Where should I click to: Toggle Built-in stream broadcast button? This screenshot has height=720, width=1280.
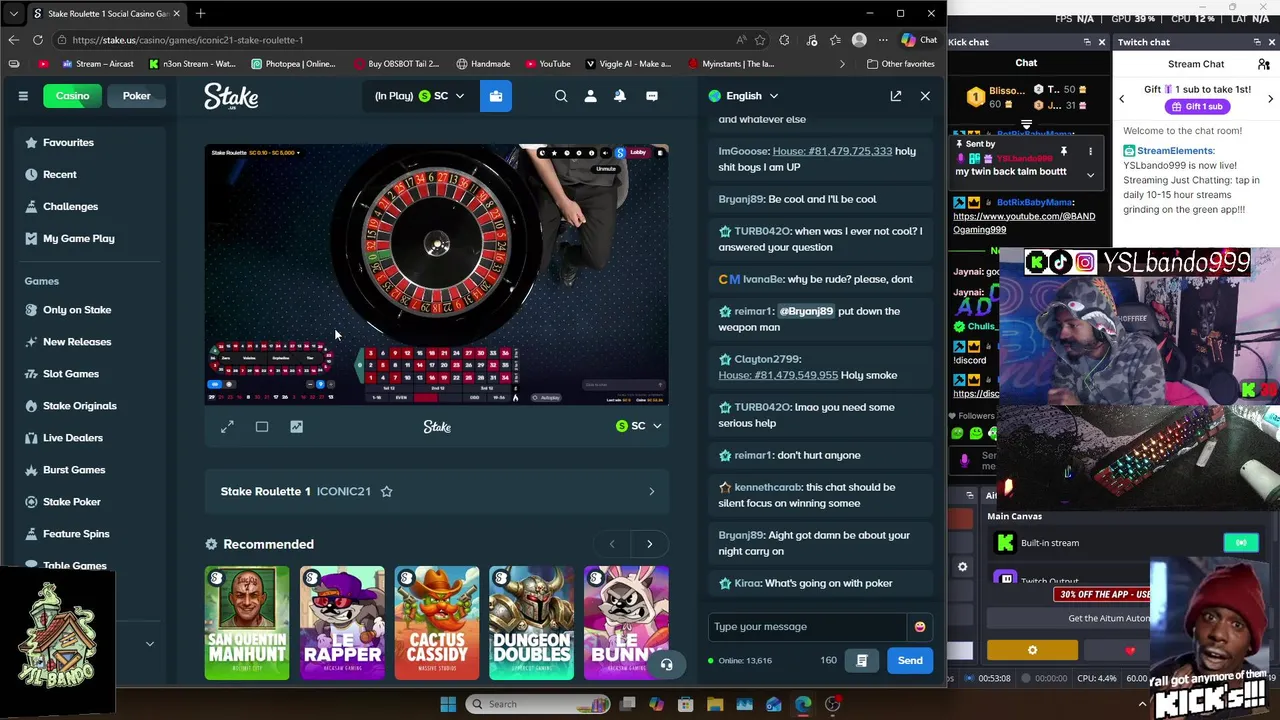tap(1241, 543)
